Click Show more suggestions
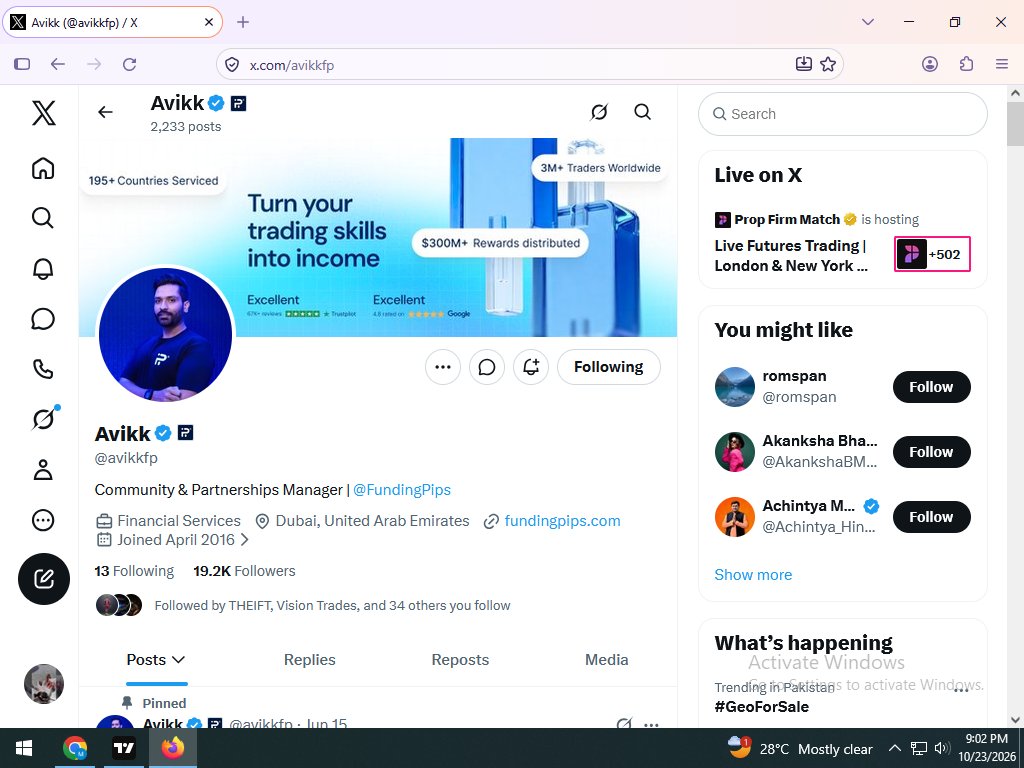Viewport: 1024px width, 768px height. tap(753, 575)
